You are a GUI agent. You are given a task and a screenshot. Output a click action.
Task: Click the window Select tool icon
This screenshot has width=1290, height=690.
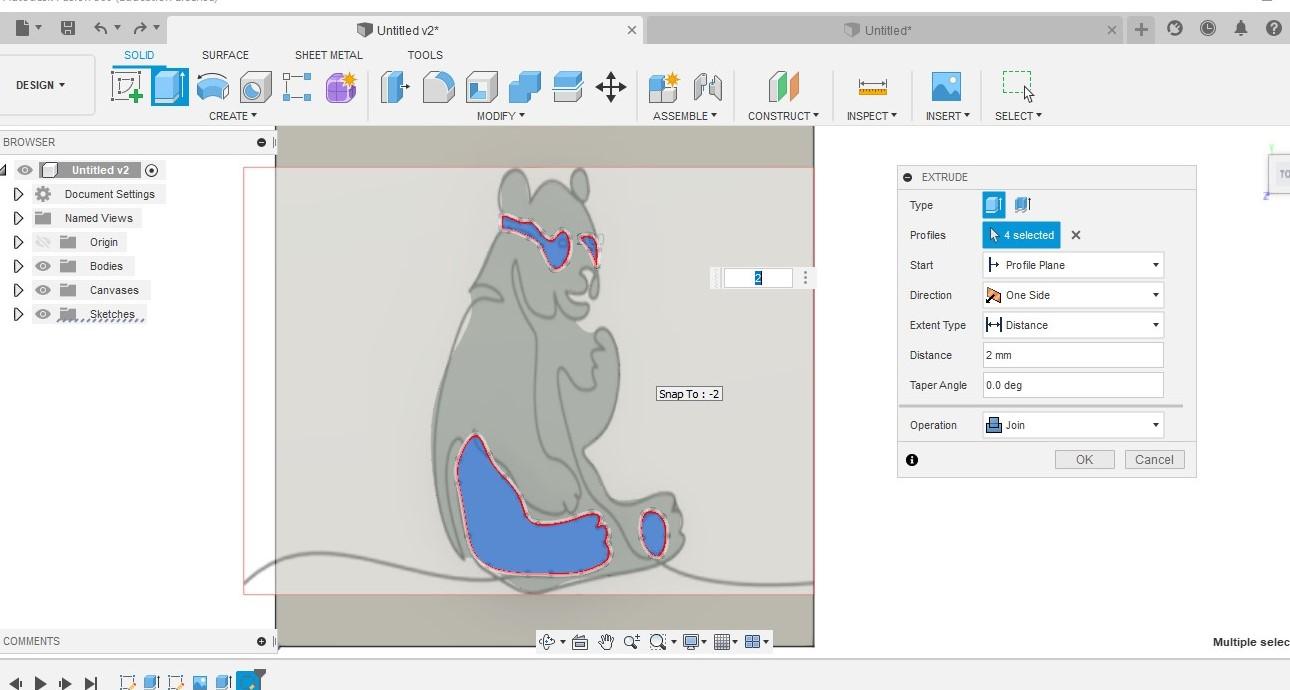coord(1018,85)
